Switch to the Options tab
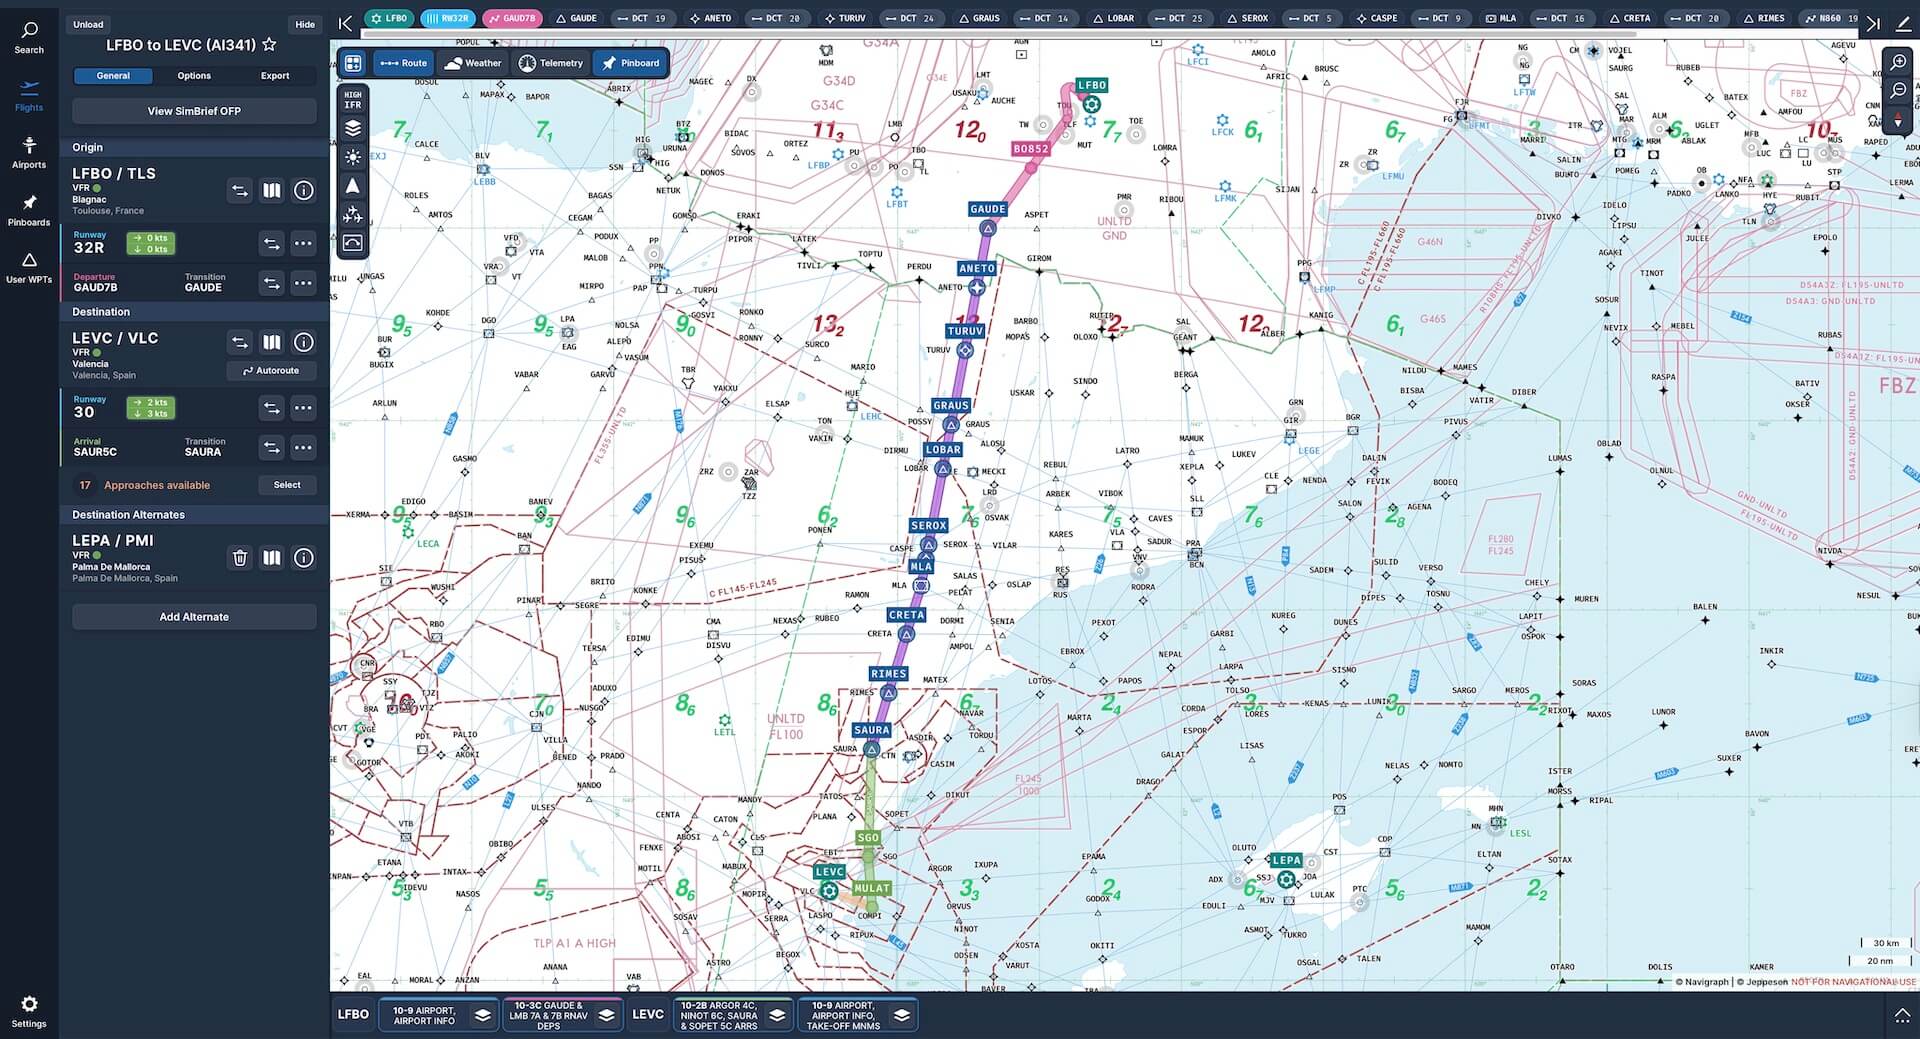Viewport: 1920px width, 1039px height. tap(194, 76)
